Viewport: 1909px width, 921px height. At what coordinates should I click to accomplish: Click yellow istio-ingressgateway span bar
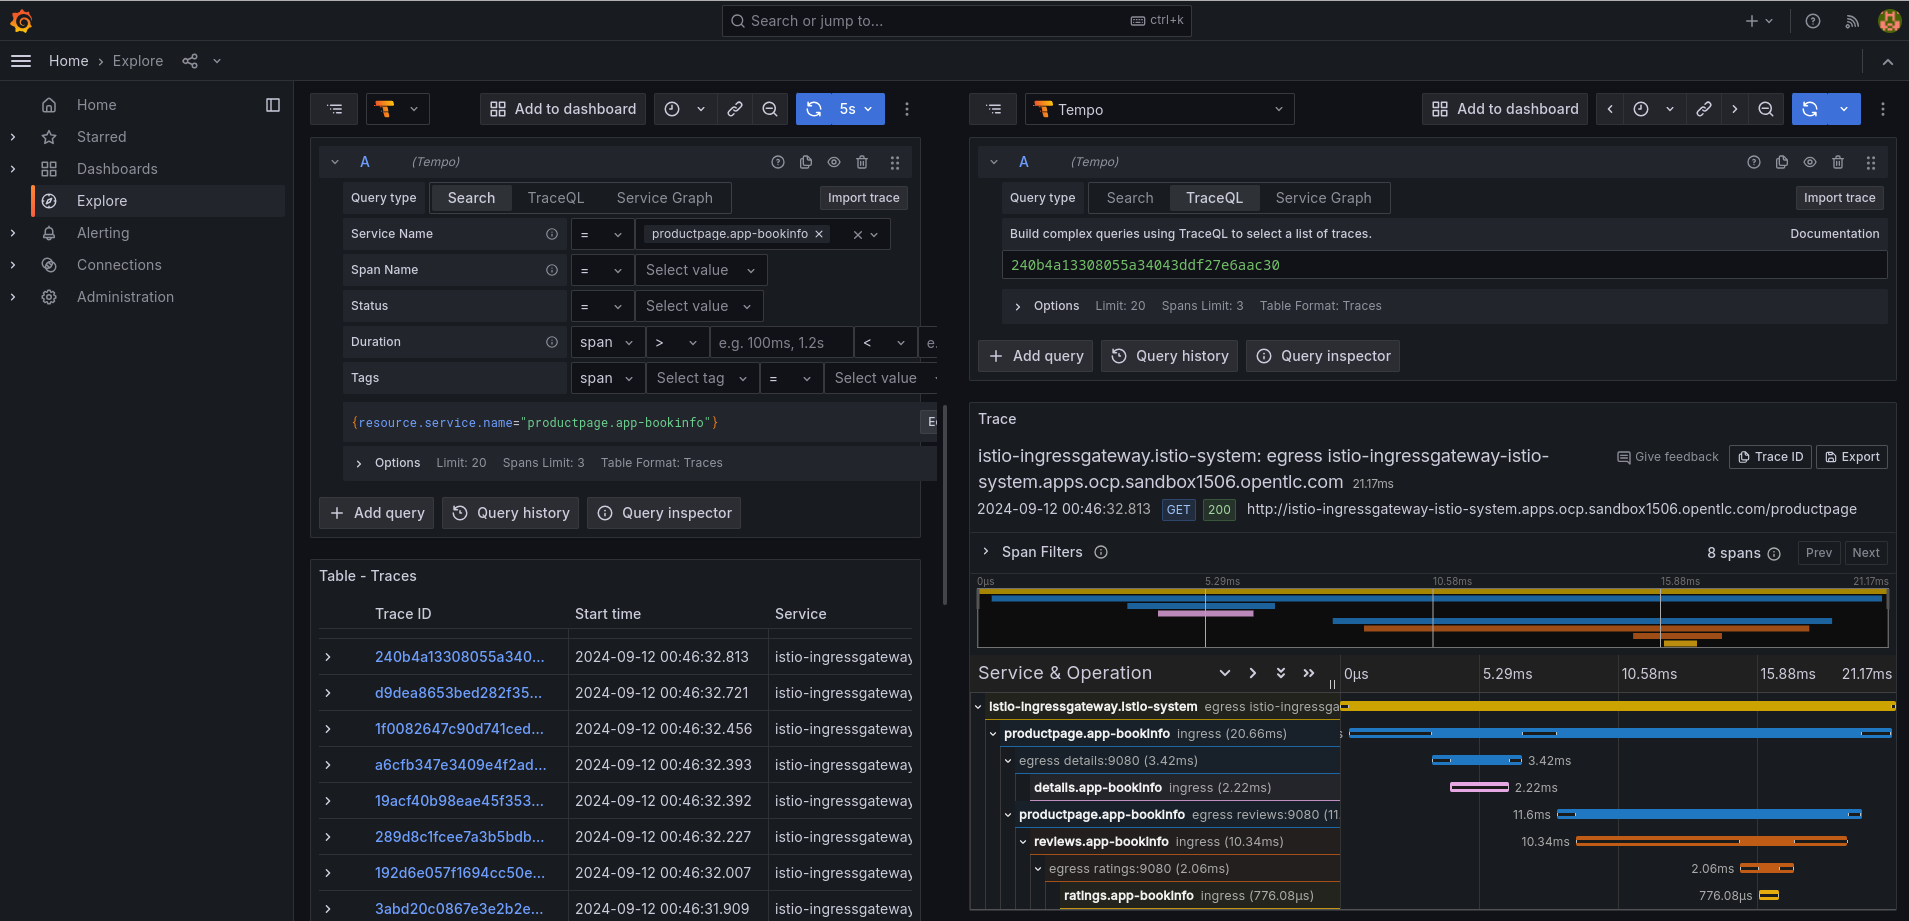(1618, 706)
